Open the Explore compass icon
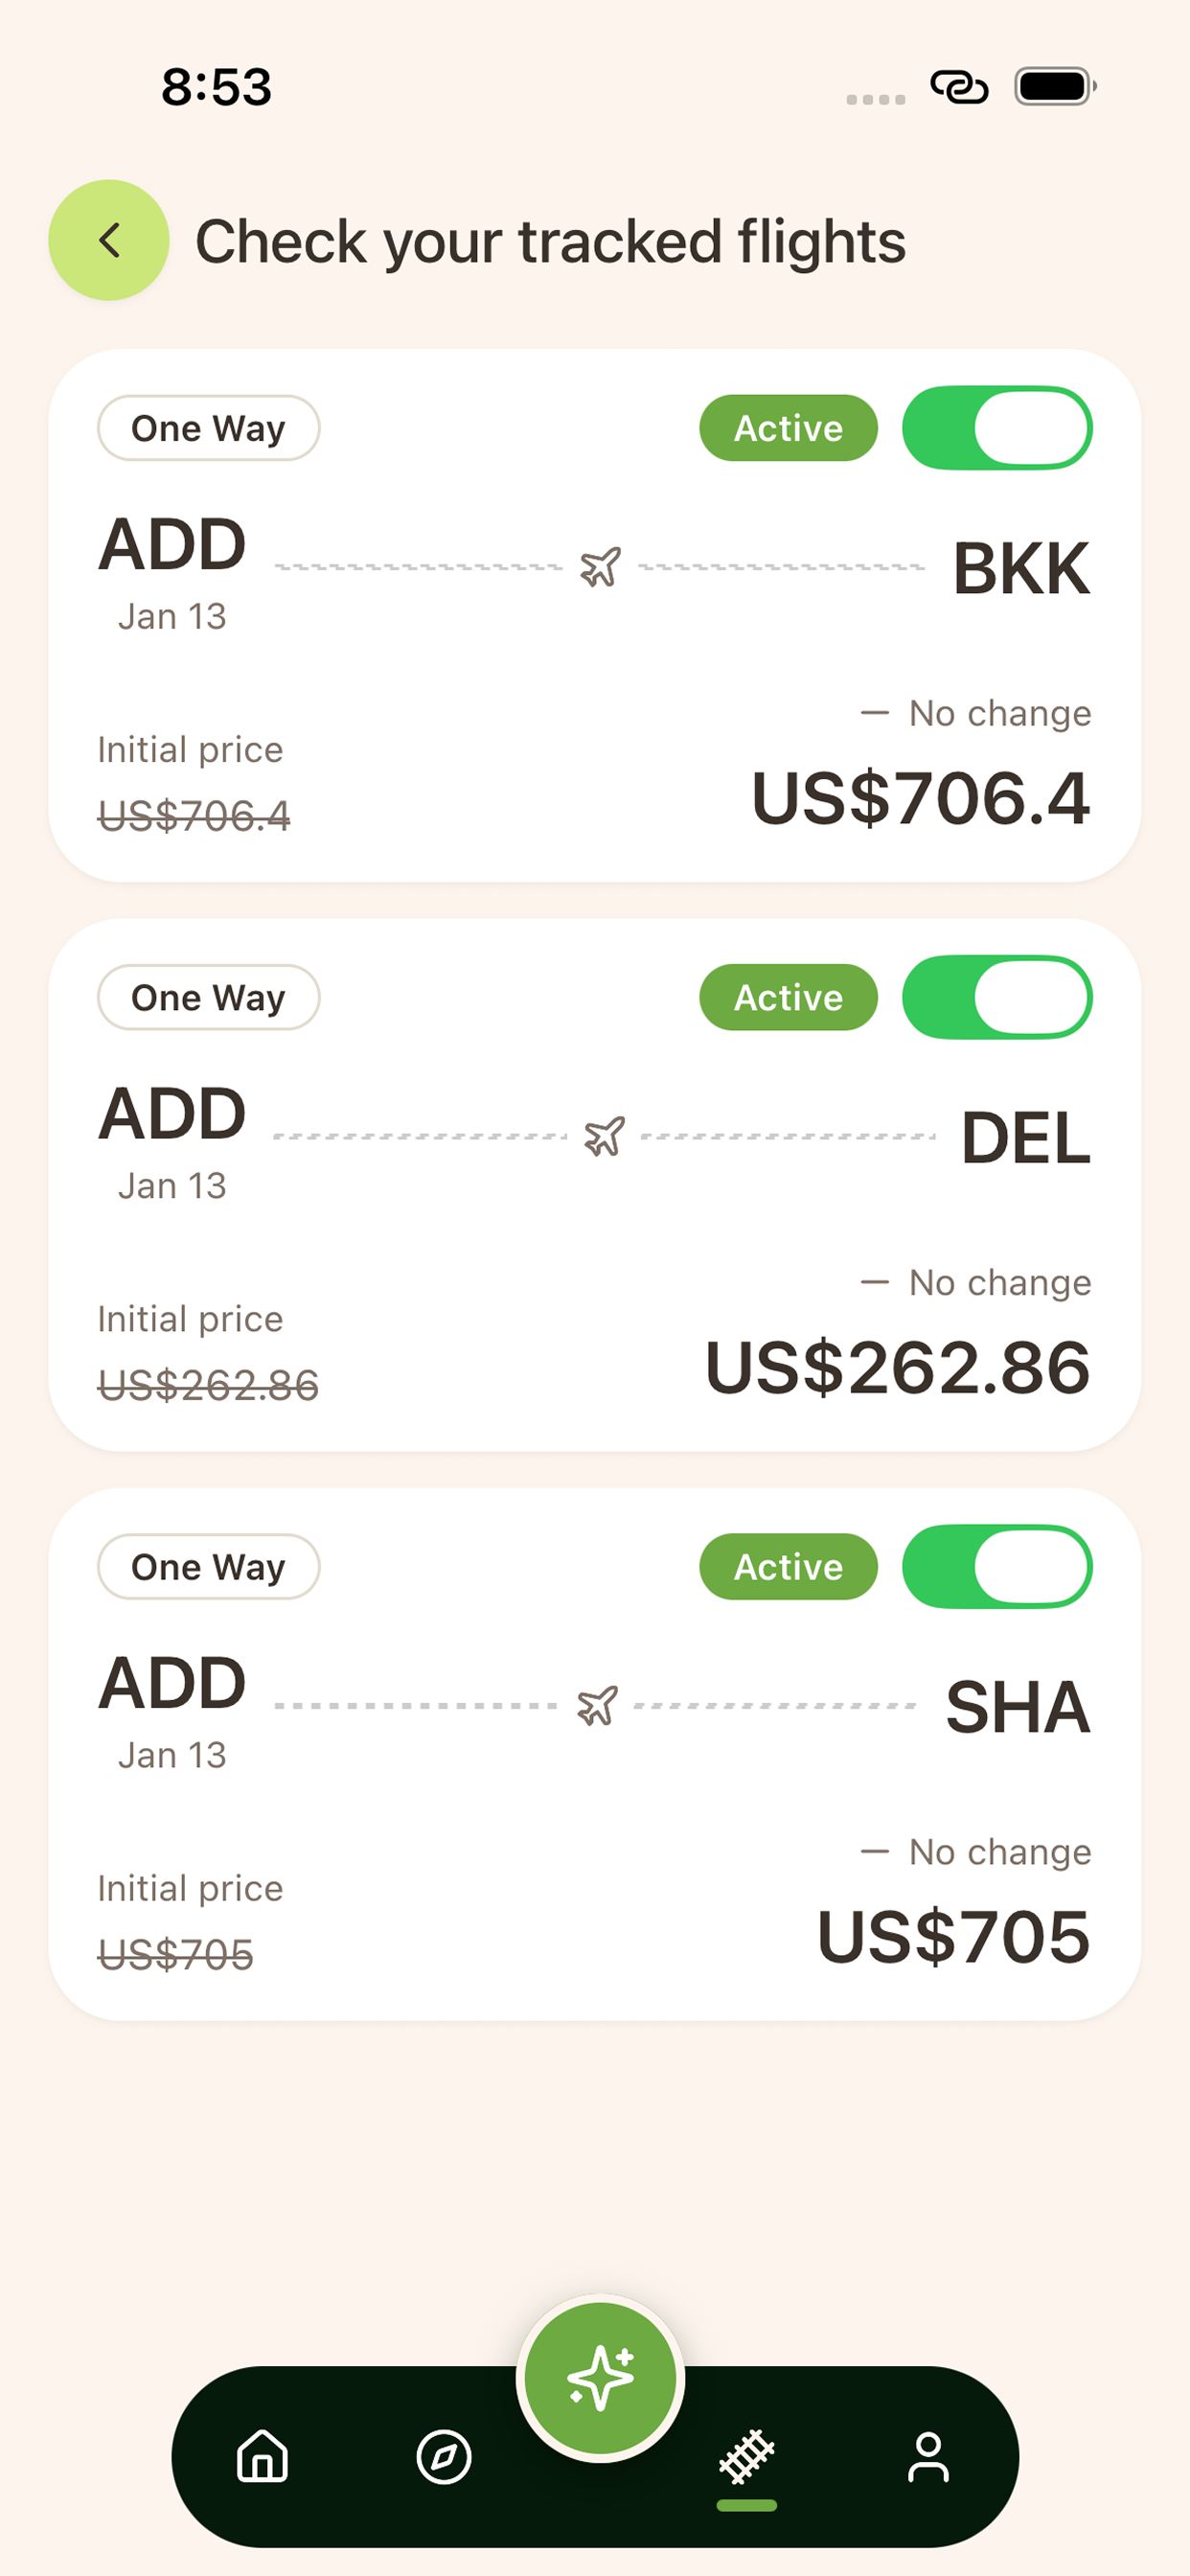 coord(444,2457)
